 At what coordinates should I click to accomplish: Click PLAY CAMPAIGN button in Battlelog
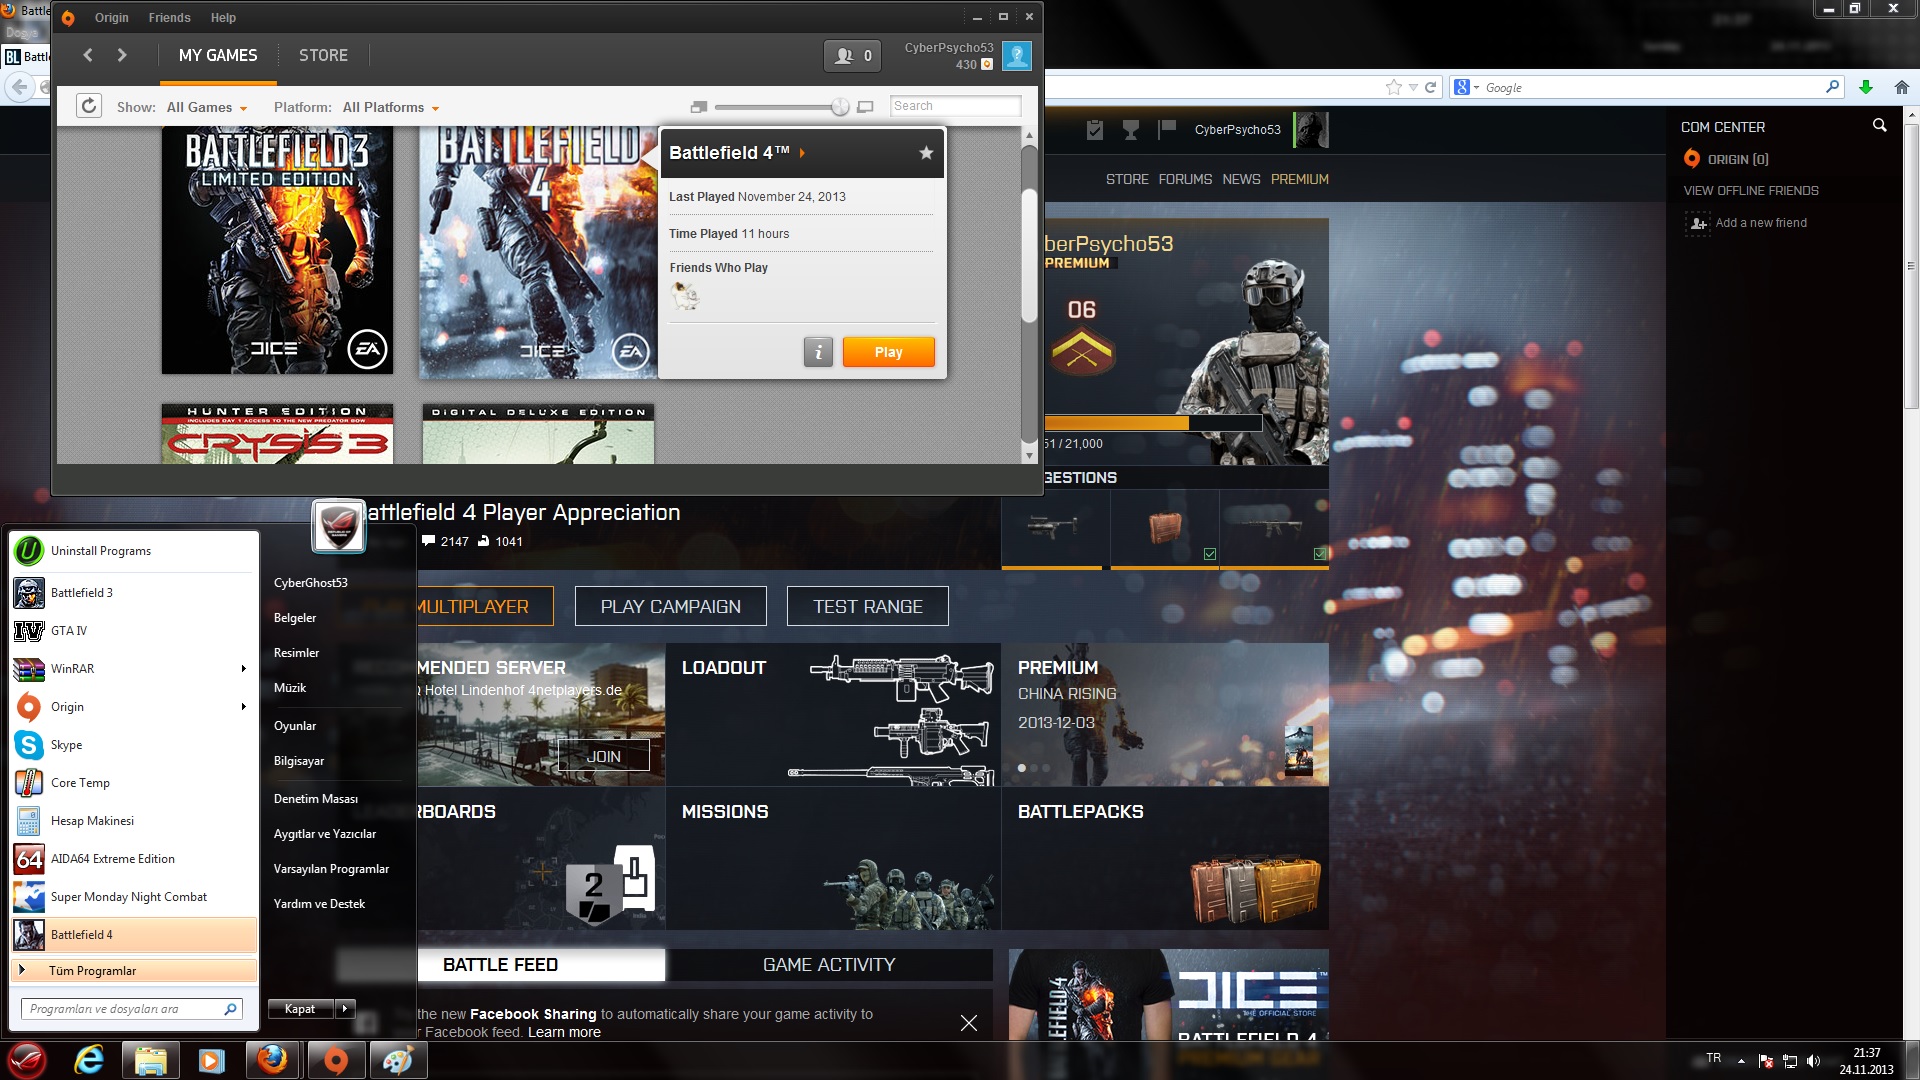(x=671, y=606)
